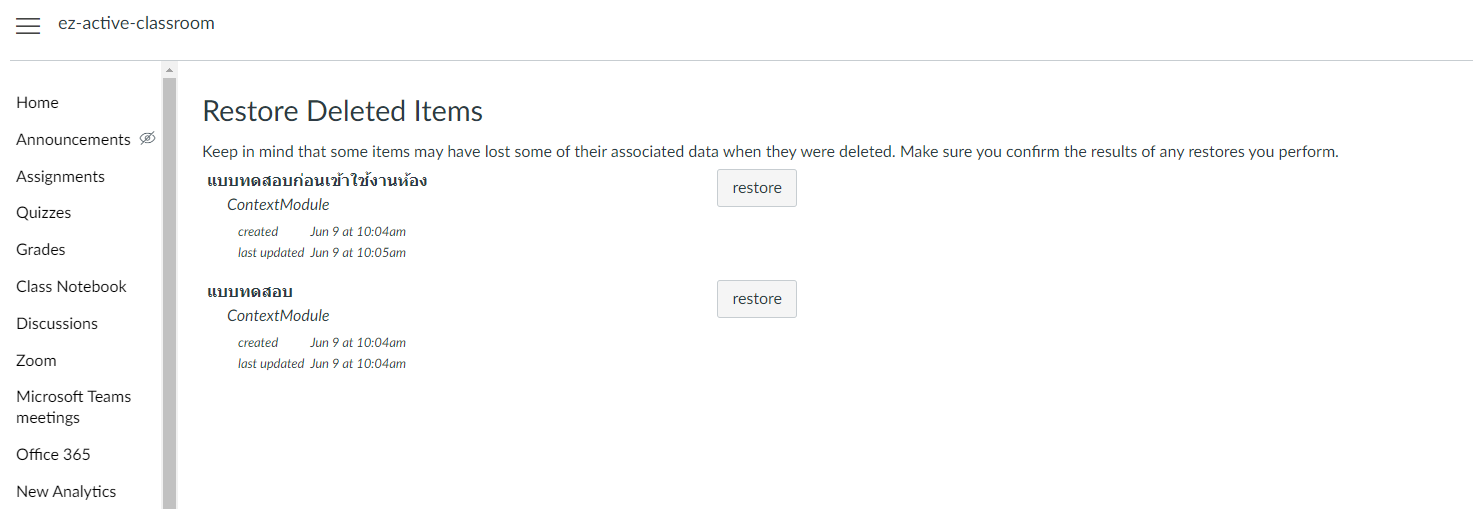This screenshot has height=509, width=1473.
Task: Open the Announcements page
Action: [73, 140]
